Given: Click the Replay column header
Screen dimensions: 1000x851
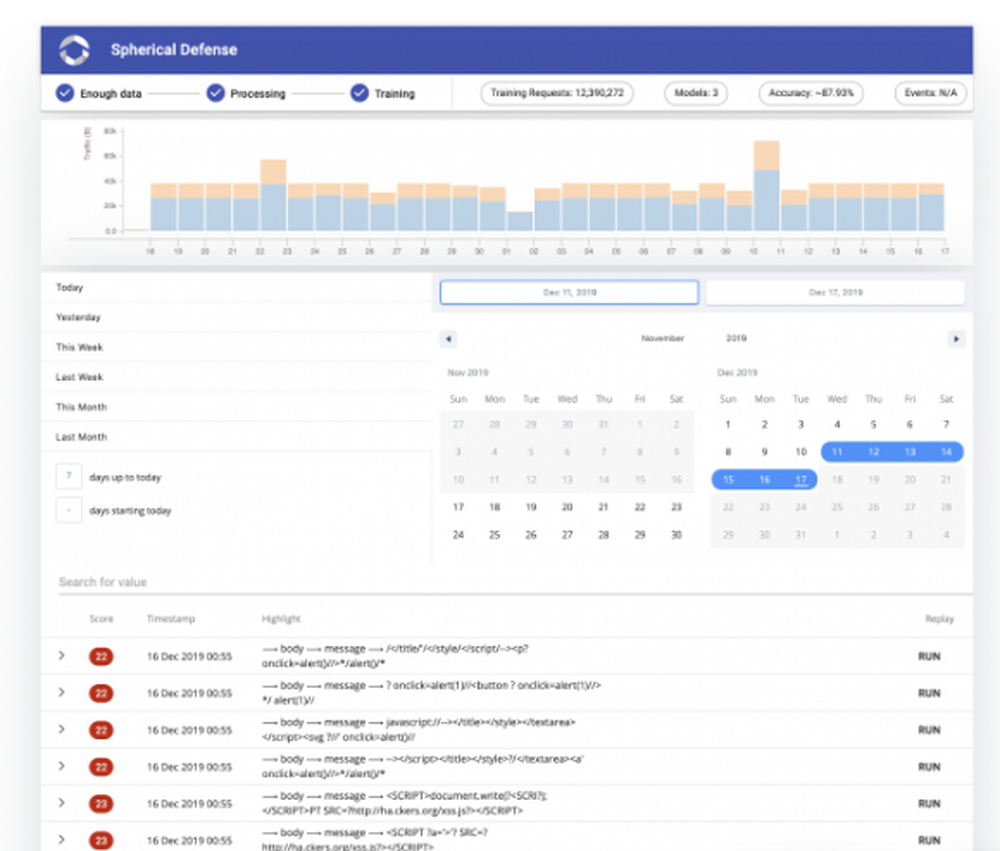Looking at the screenshot, I should (939, 619).
